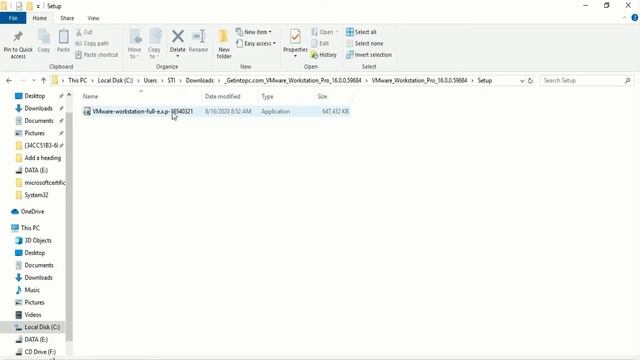Image resolution: width=640 pixels, height=360 pixels.
Task: Click the Rename ribbon icon
Action: (x=198, y=36)
